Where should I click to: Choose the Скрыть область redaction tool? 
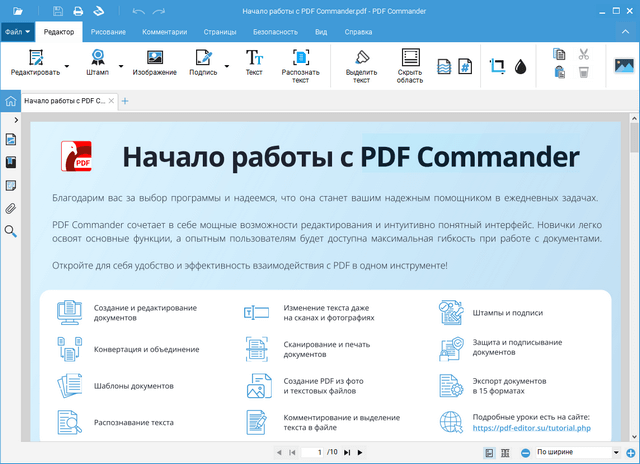point(410,65)
